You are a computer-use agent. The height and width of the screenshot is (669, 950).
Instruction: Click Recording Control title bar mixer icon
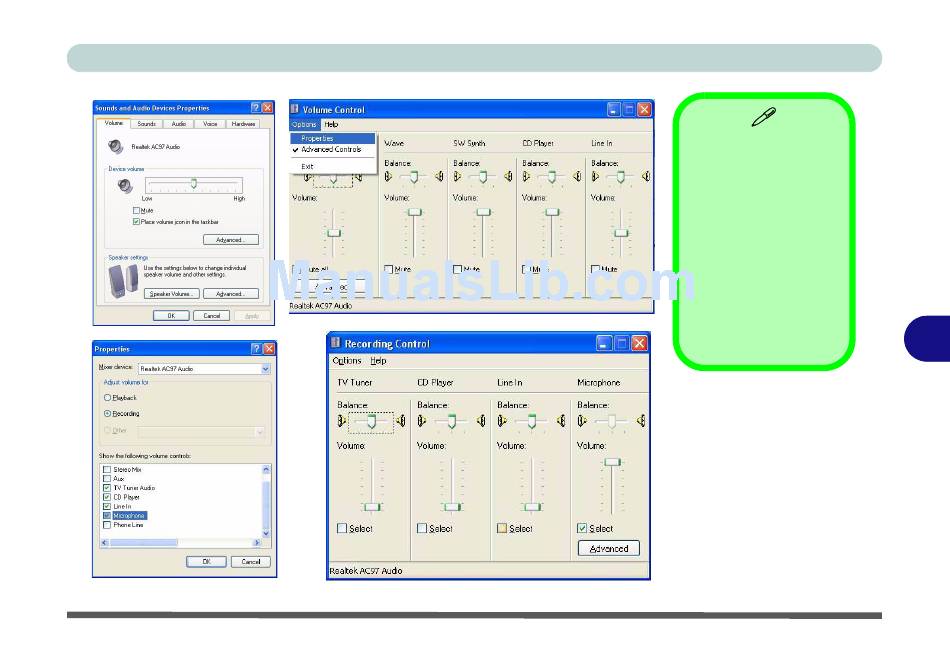click(335, 343)
